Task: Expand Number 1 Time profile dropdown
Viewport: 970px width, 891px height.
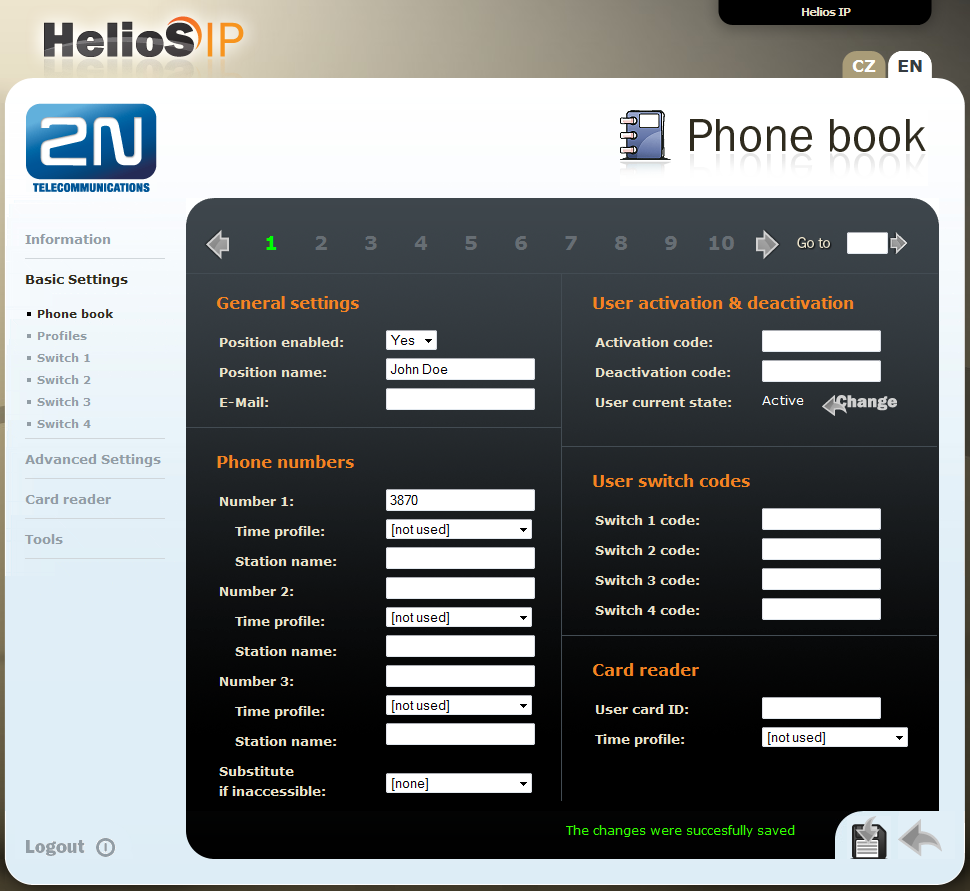Action: [459, 530]
